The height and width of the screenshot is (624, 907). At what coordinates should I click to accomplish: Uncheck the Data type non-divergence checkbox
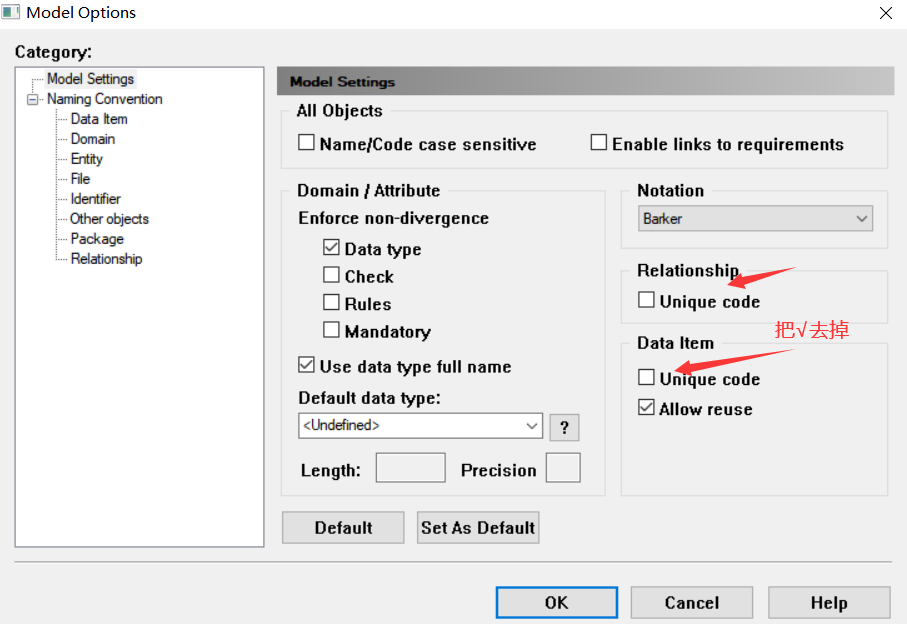pyautogui.click(x=331, y=248)
